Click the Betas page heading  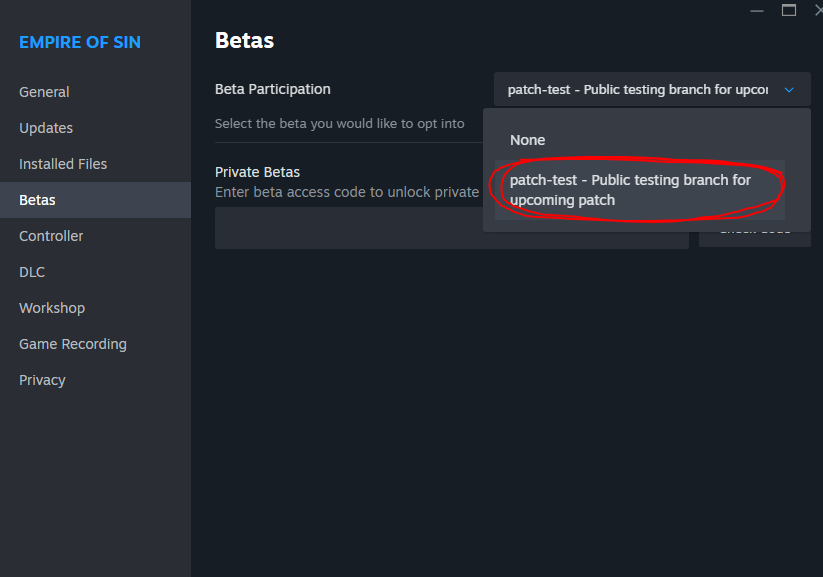245,40
